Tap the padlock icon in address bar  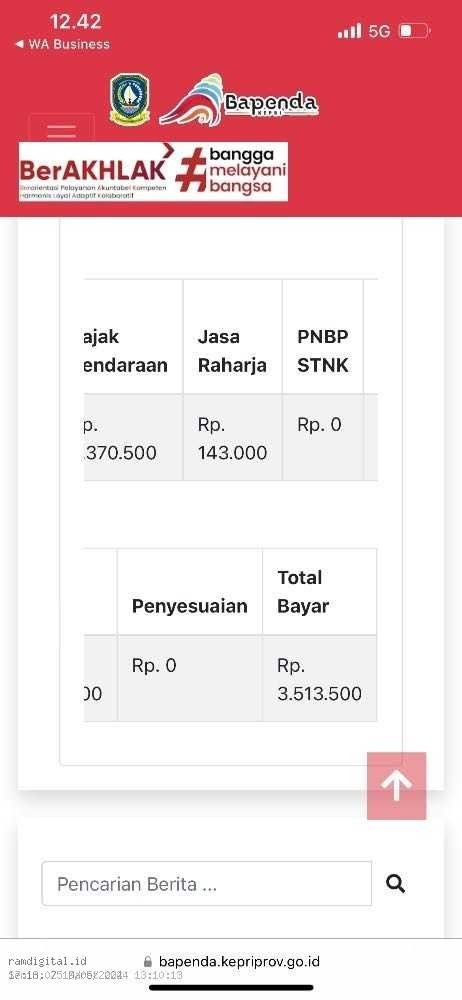click(148, 962)
